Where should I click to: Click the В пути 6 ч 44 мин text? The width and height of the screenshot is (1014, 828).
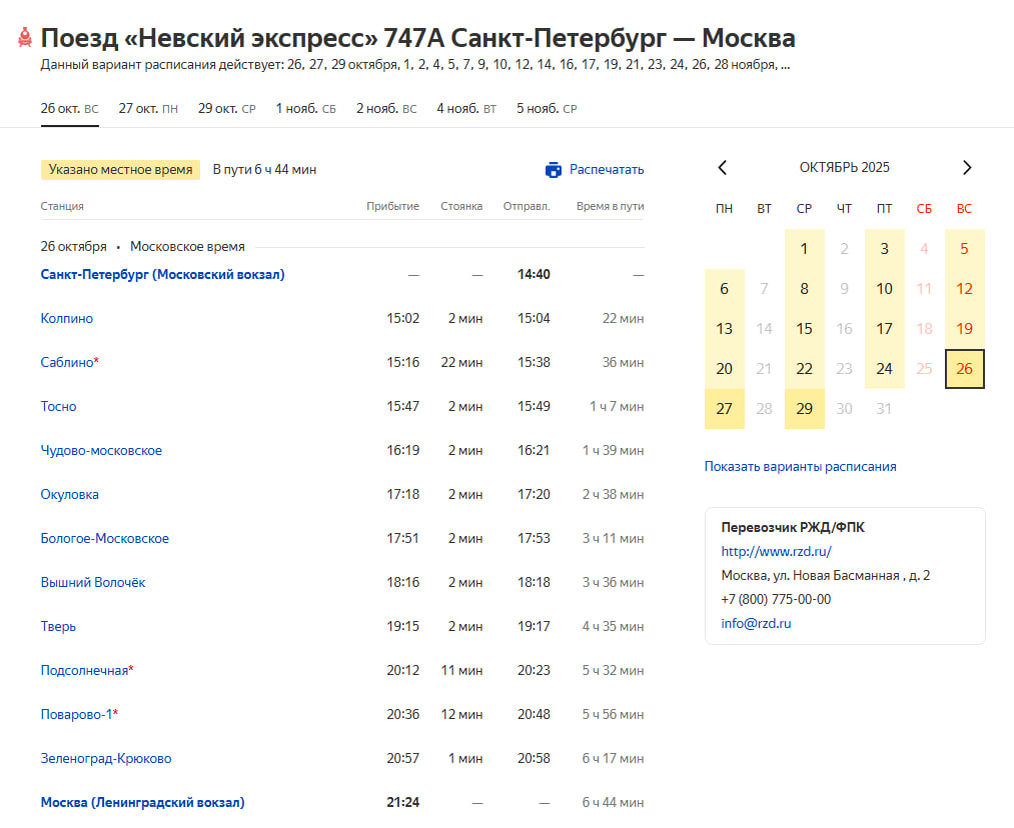264,169
